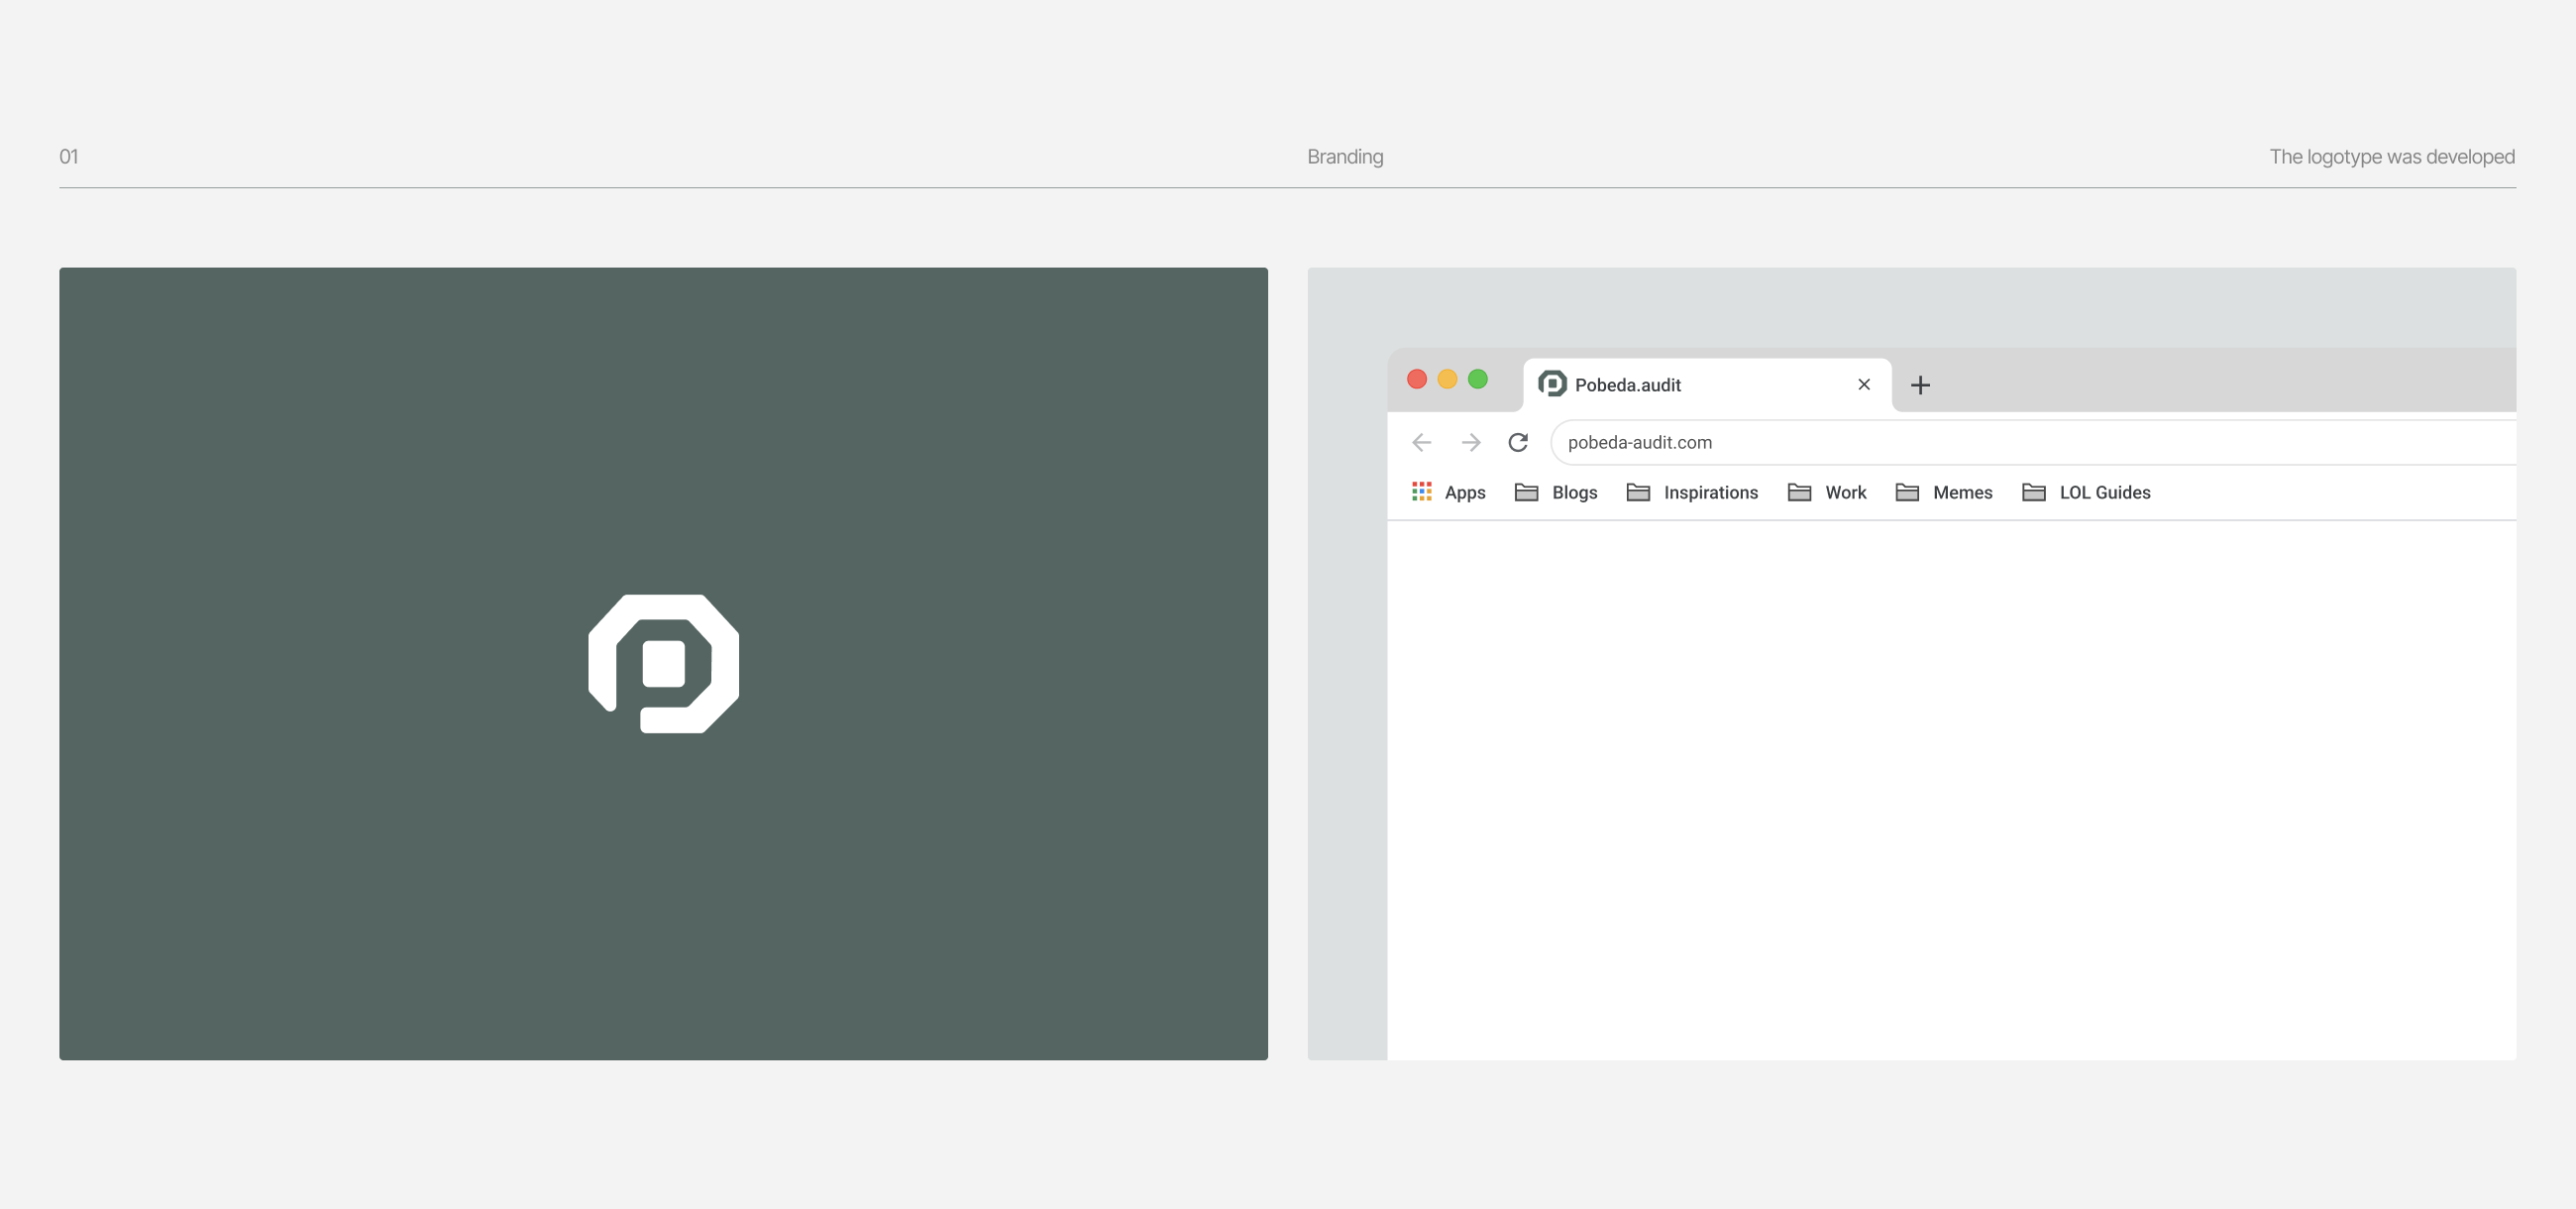Click the Pobeda favicon in the tab

point(1552,384)
